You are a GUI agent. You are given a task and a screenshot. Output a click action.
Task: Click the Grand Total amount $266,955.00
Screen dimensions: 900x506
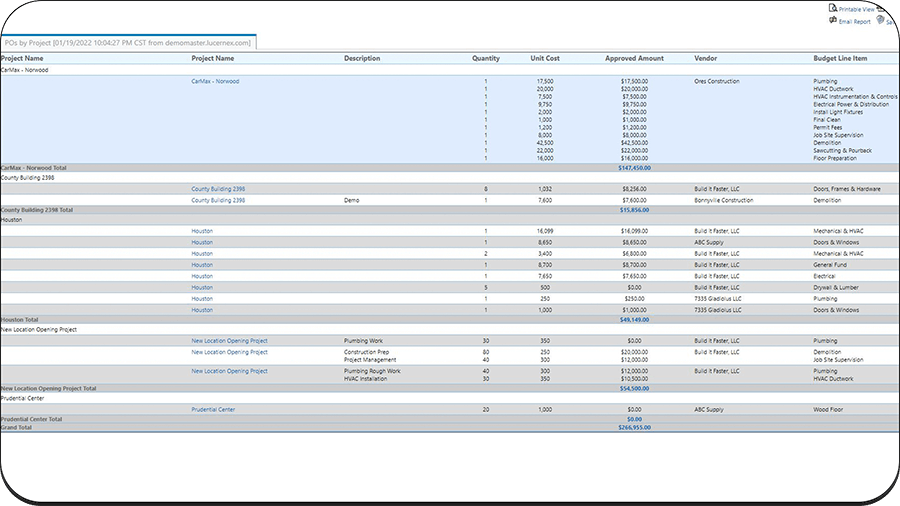coord(634,427)
